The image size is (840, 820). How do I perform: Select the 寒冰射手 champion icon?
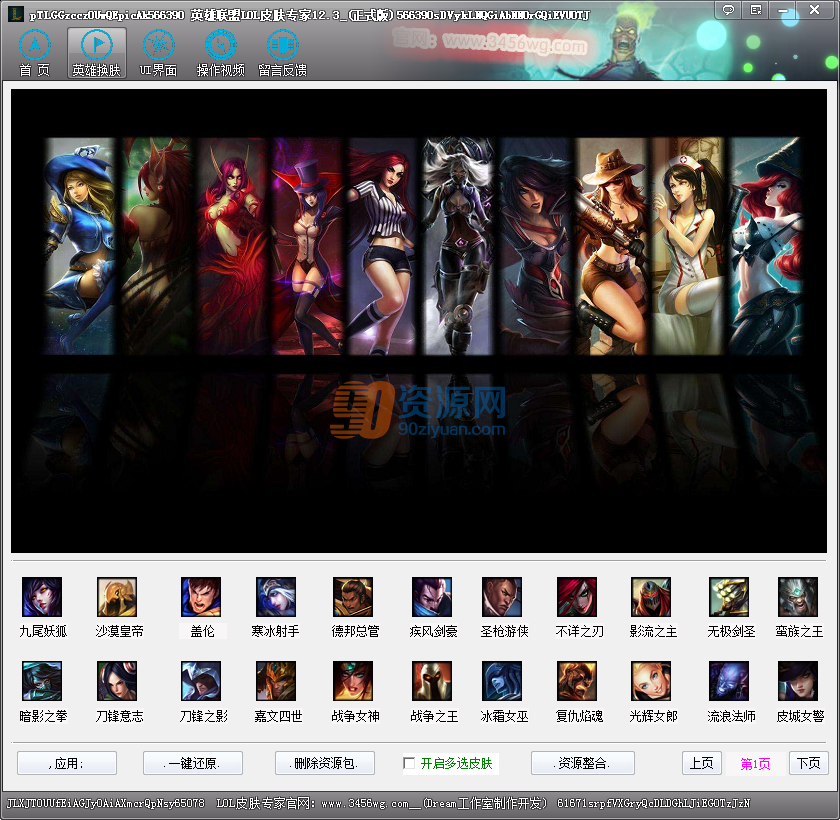[x=276, y=597]
